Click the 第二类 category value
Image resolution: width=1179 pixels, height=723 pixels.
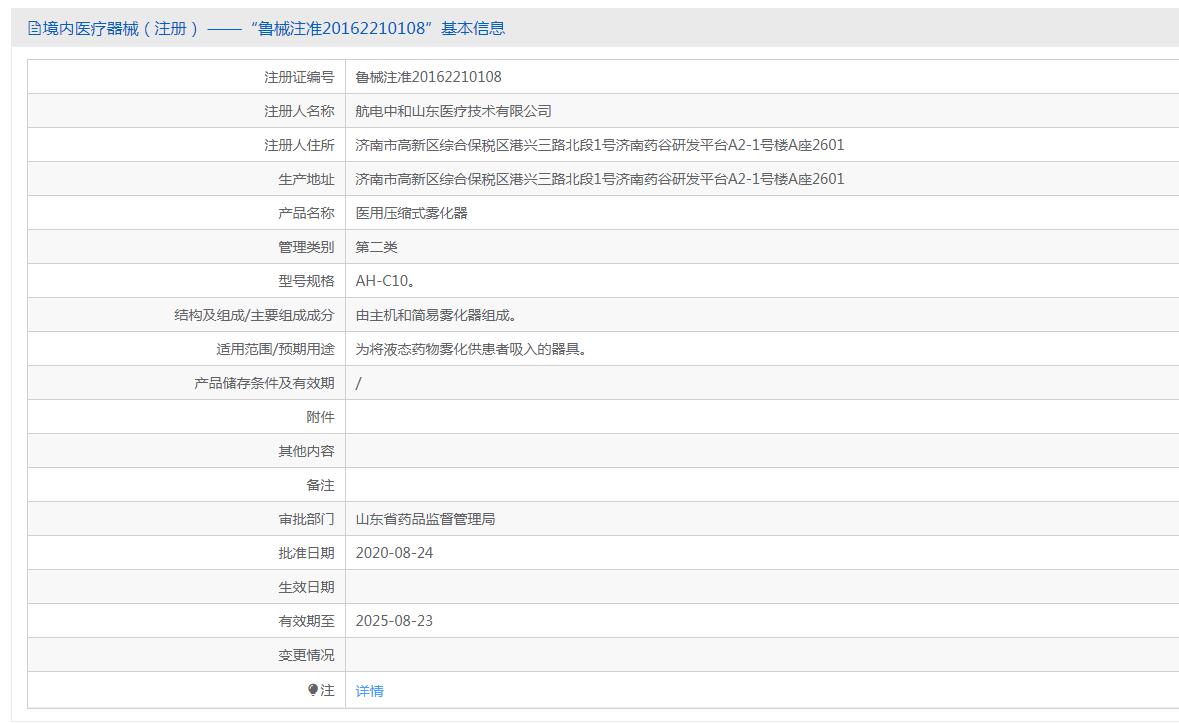click(377, 247)
